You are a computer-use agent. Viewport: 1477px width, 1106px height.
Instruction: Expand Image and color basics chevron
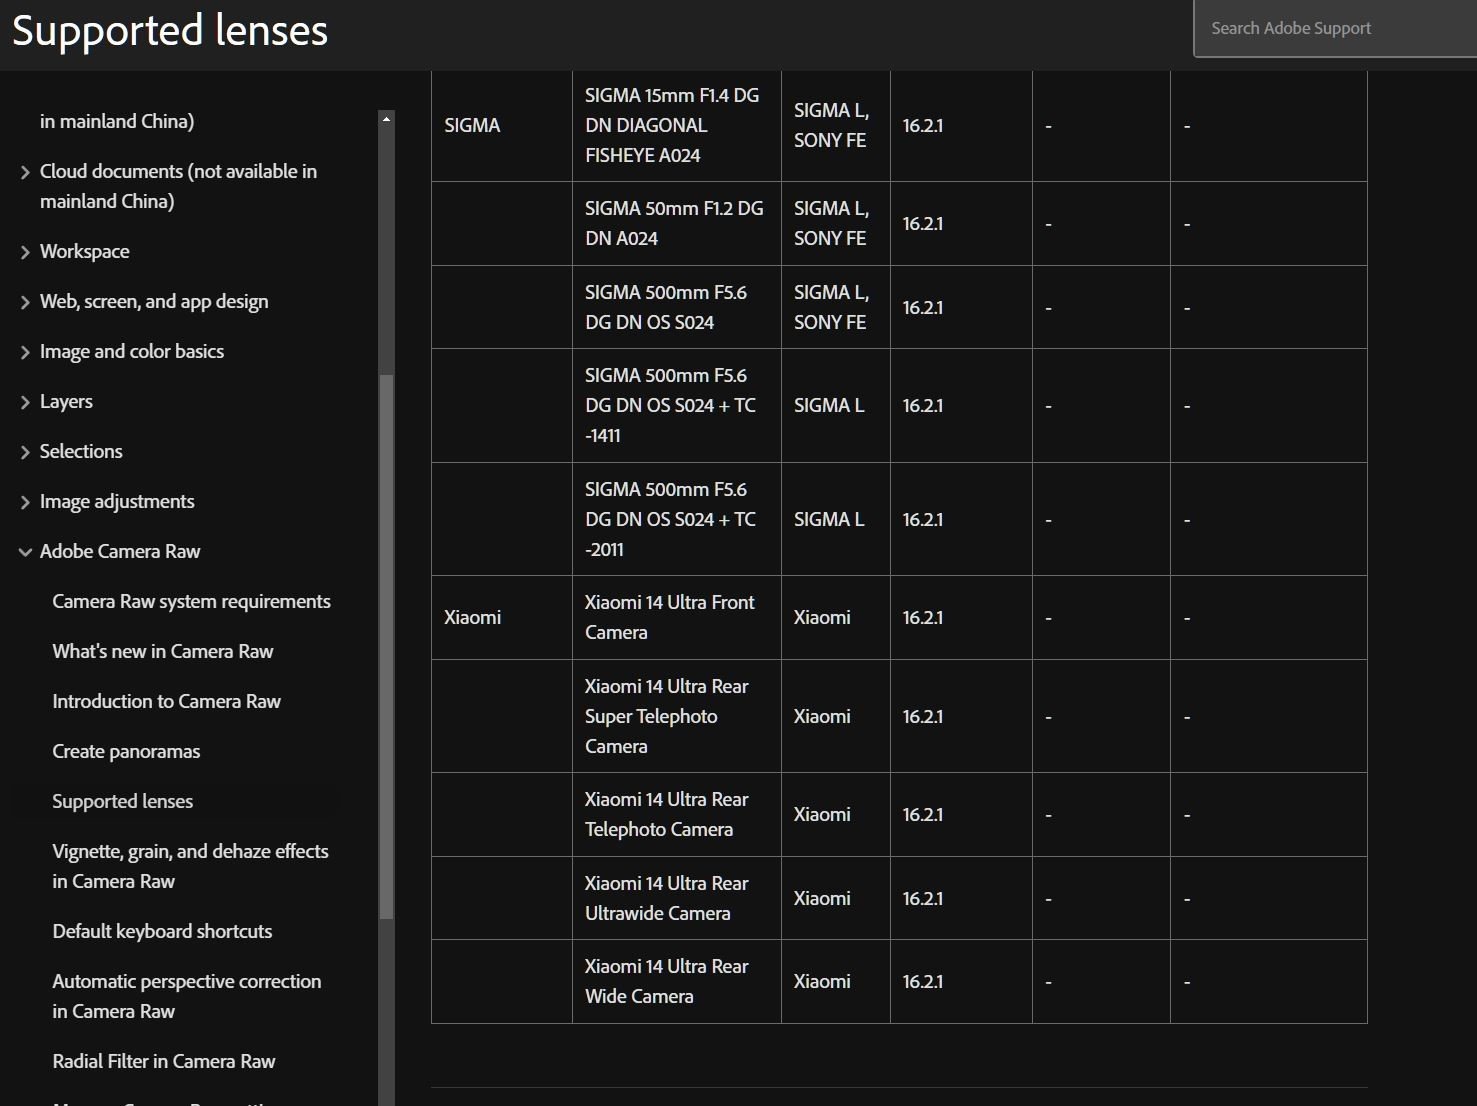(25, 352)
